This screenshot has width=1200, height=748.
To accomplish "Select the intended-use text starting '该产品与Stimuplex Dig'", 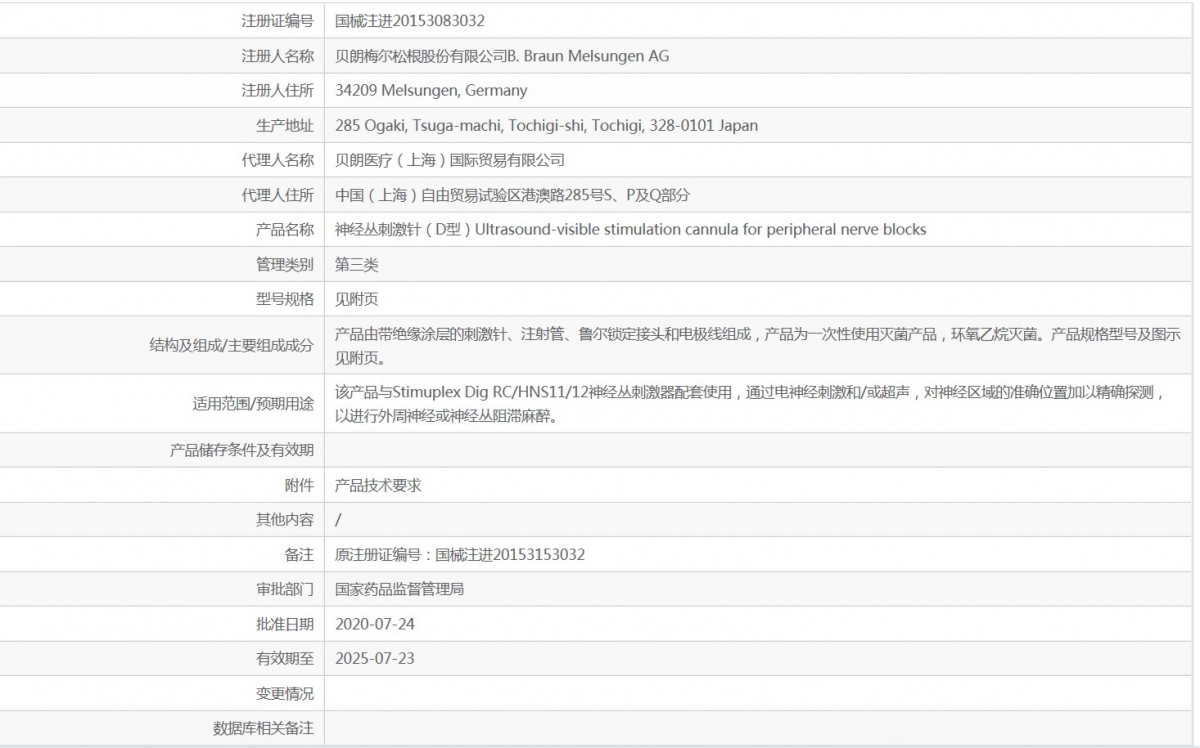I will tap(750, 404).
